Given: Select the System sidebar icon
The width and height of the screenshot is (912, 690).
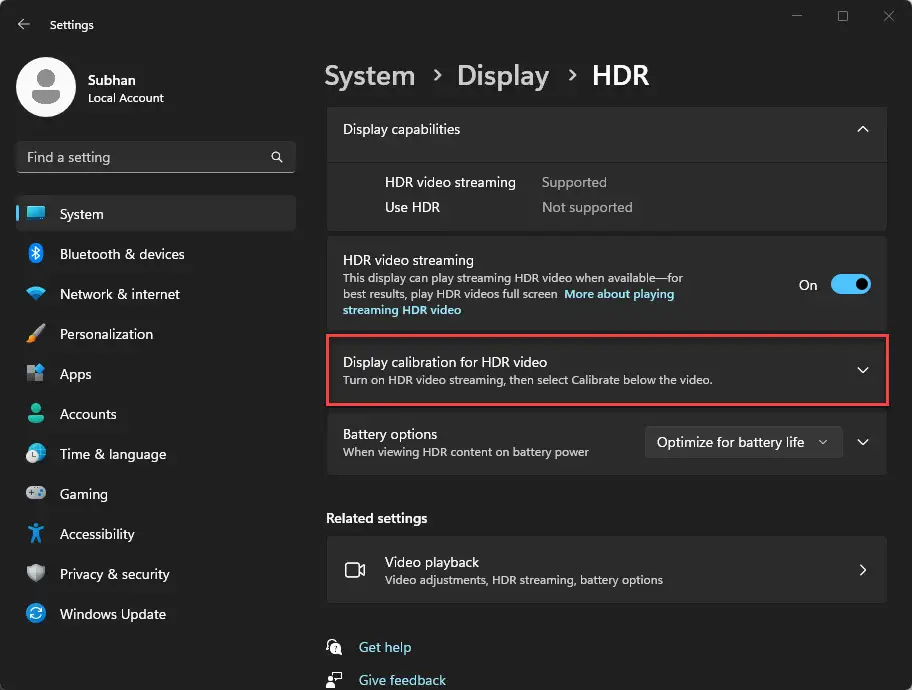Looking at the screenshot, I should pyautogui.click(x=37, y=214).
